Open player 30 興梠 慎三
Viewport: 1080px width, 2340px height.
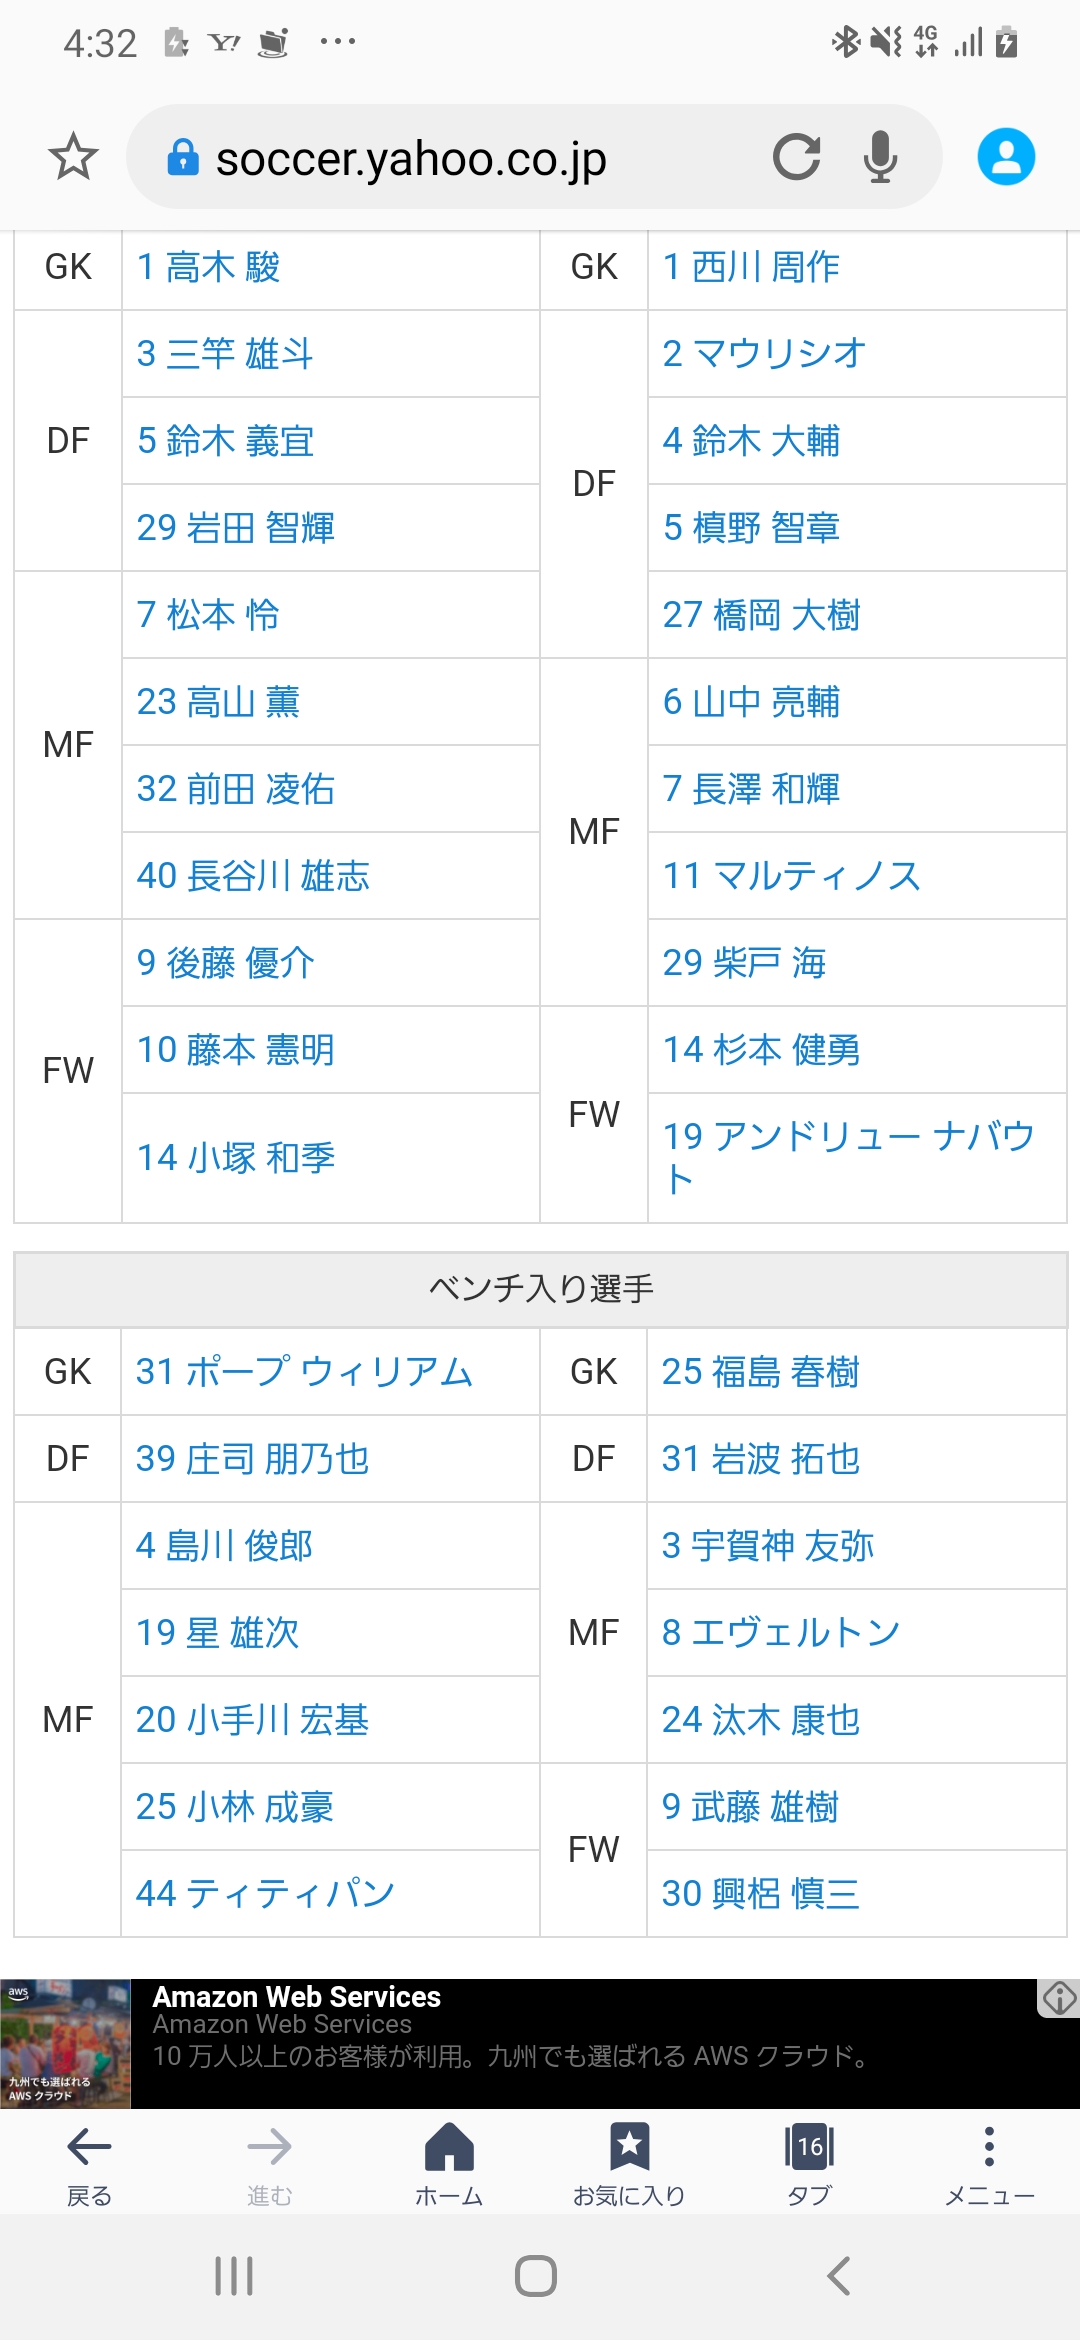click(760, 1894)
